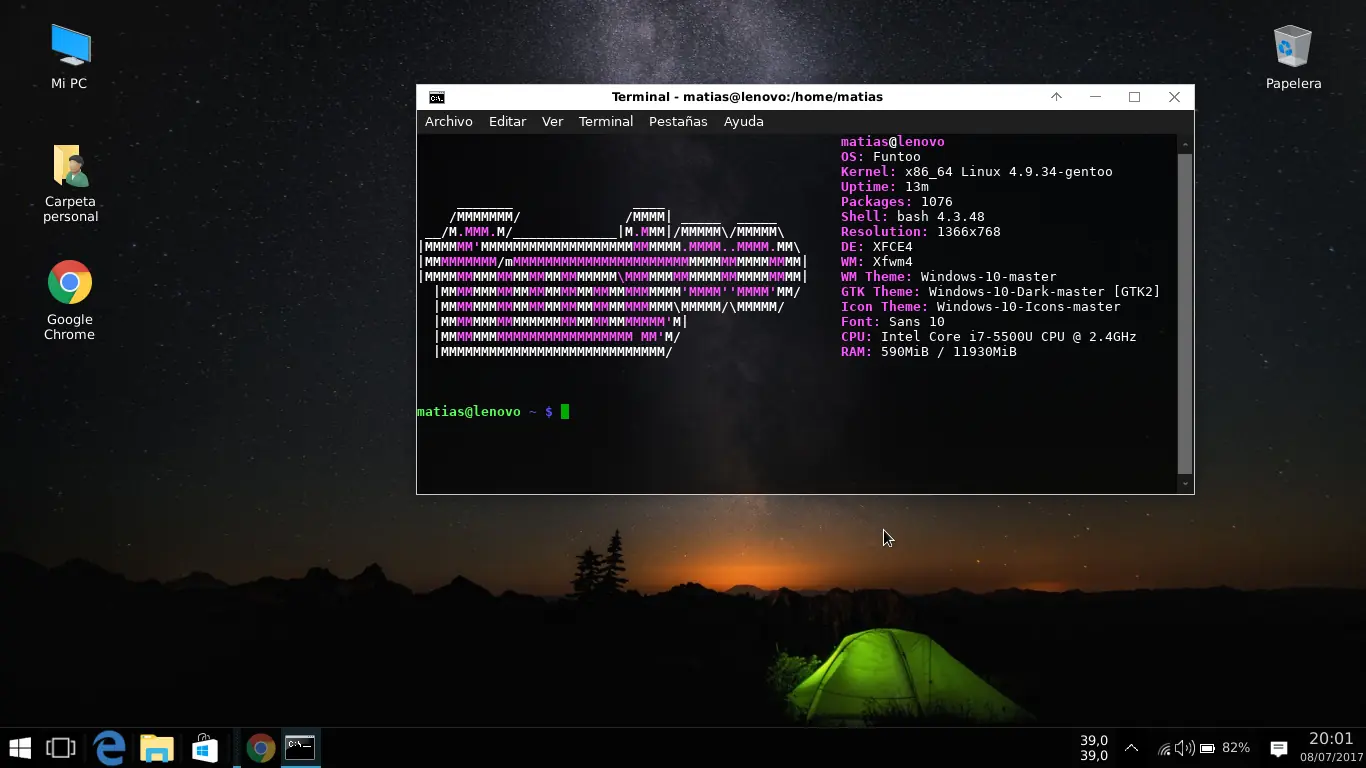Close the Terminal window

[x=1174, y=97]
